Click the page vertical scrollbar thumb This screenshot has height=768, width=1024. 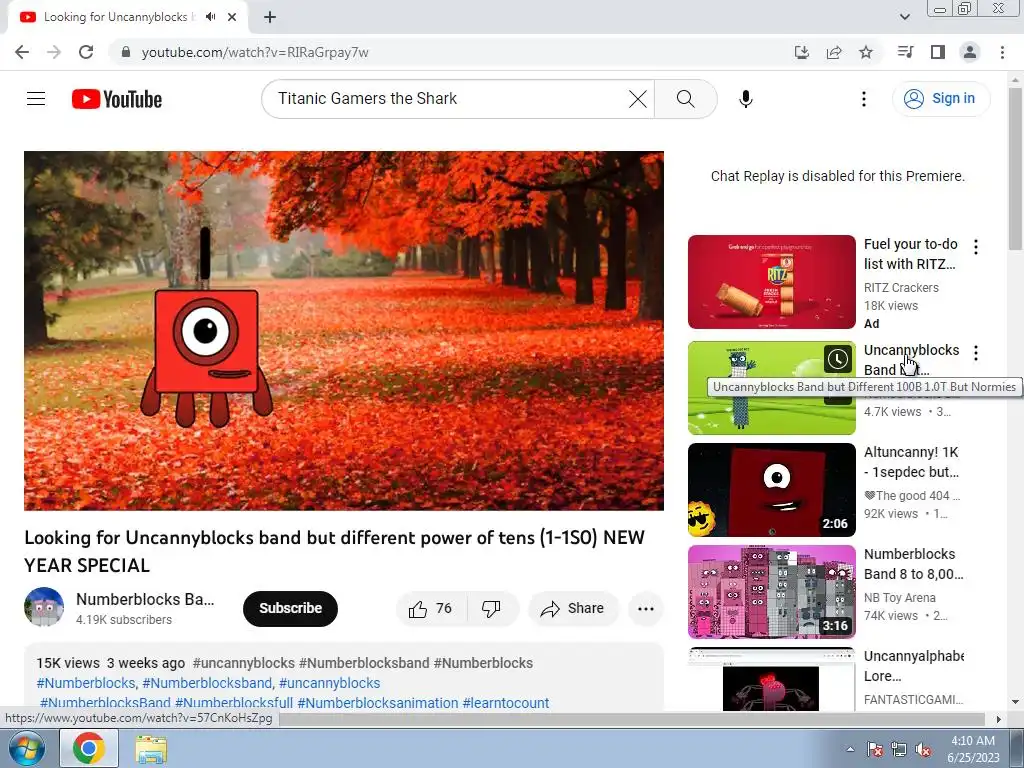1015,168
